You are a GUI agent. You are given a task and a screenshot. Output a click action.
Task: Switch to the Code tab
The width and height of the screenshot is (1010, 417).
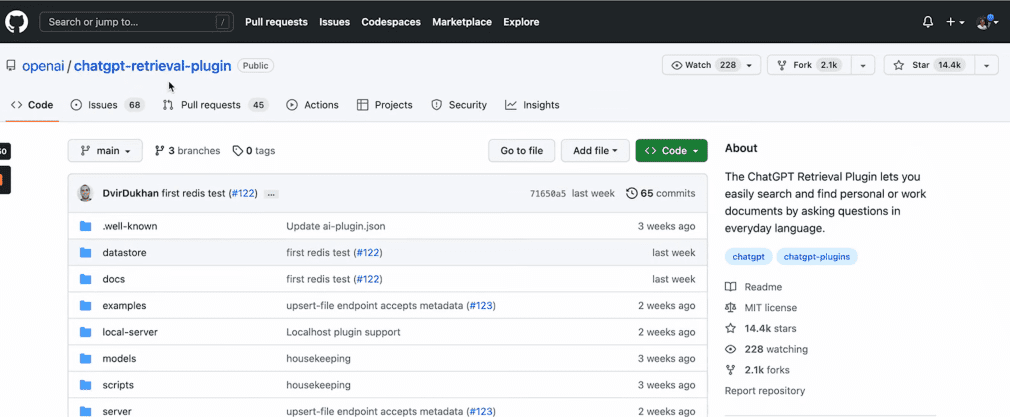pyautogui.click(x=32, y=105)
